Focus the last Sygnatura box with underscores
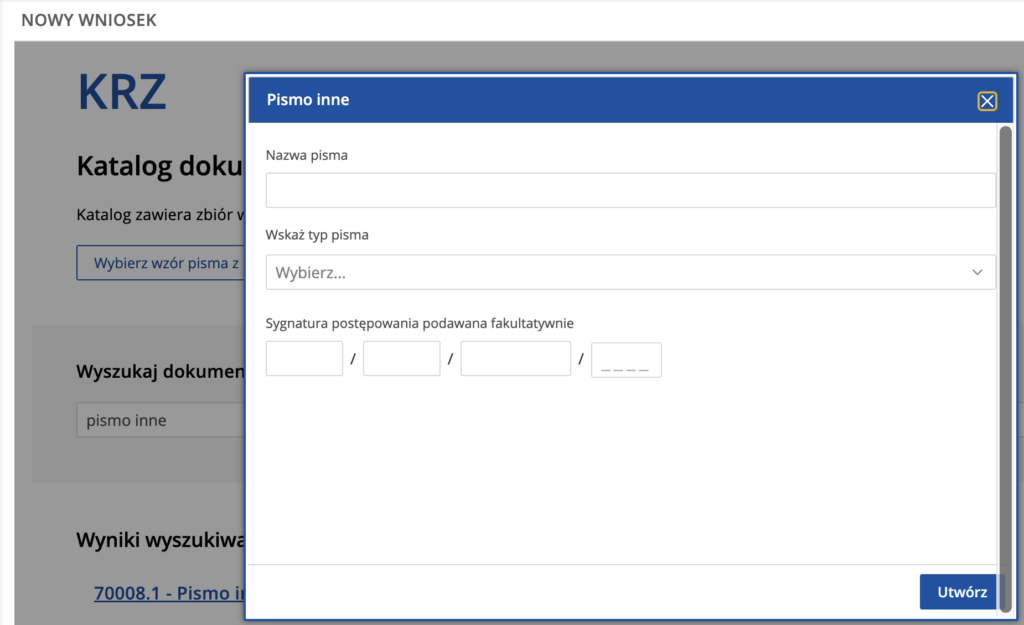 coord(626,360)
